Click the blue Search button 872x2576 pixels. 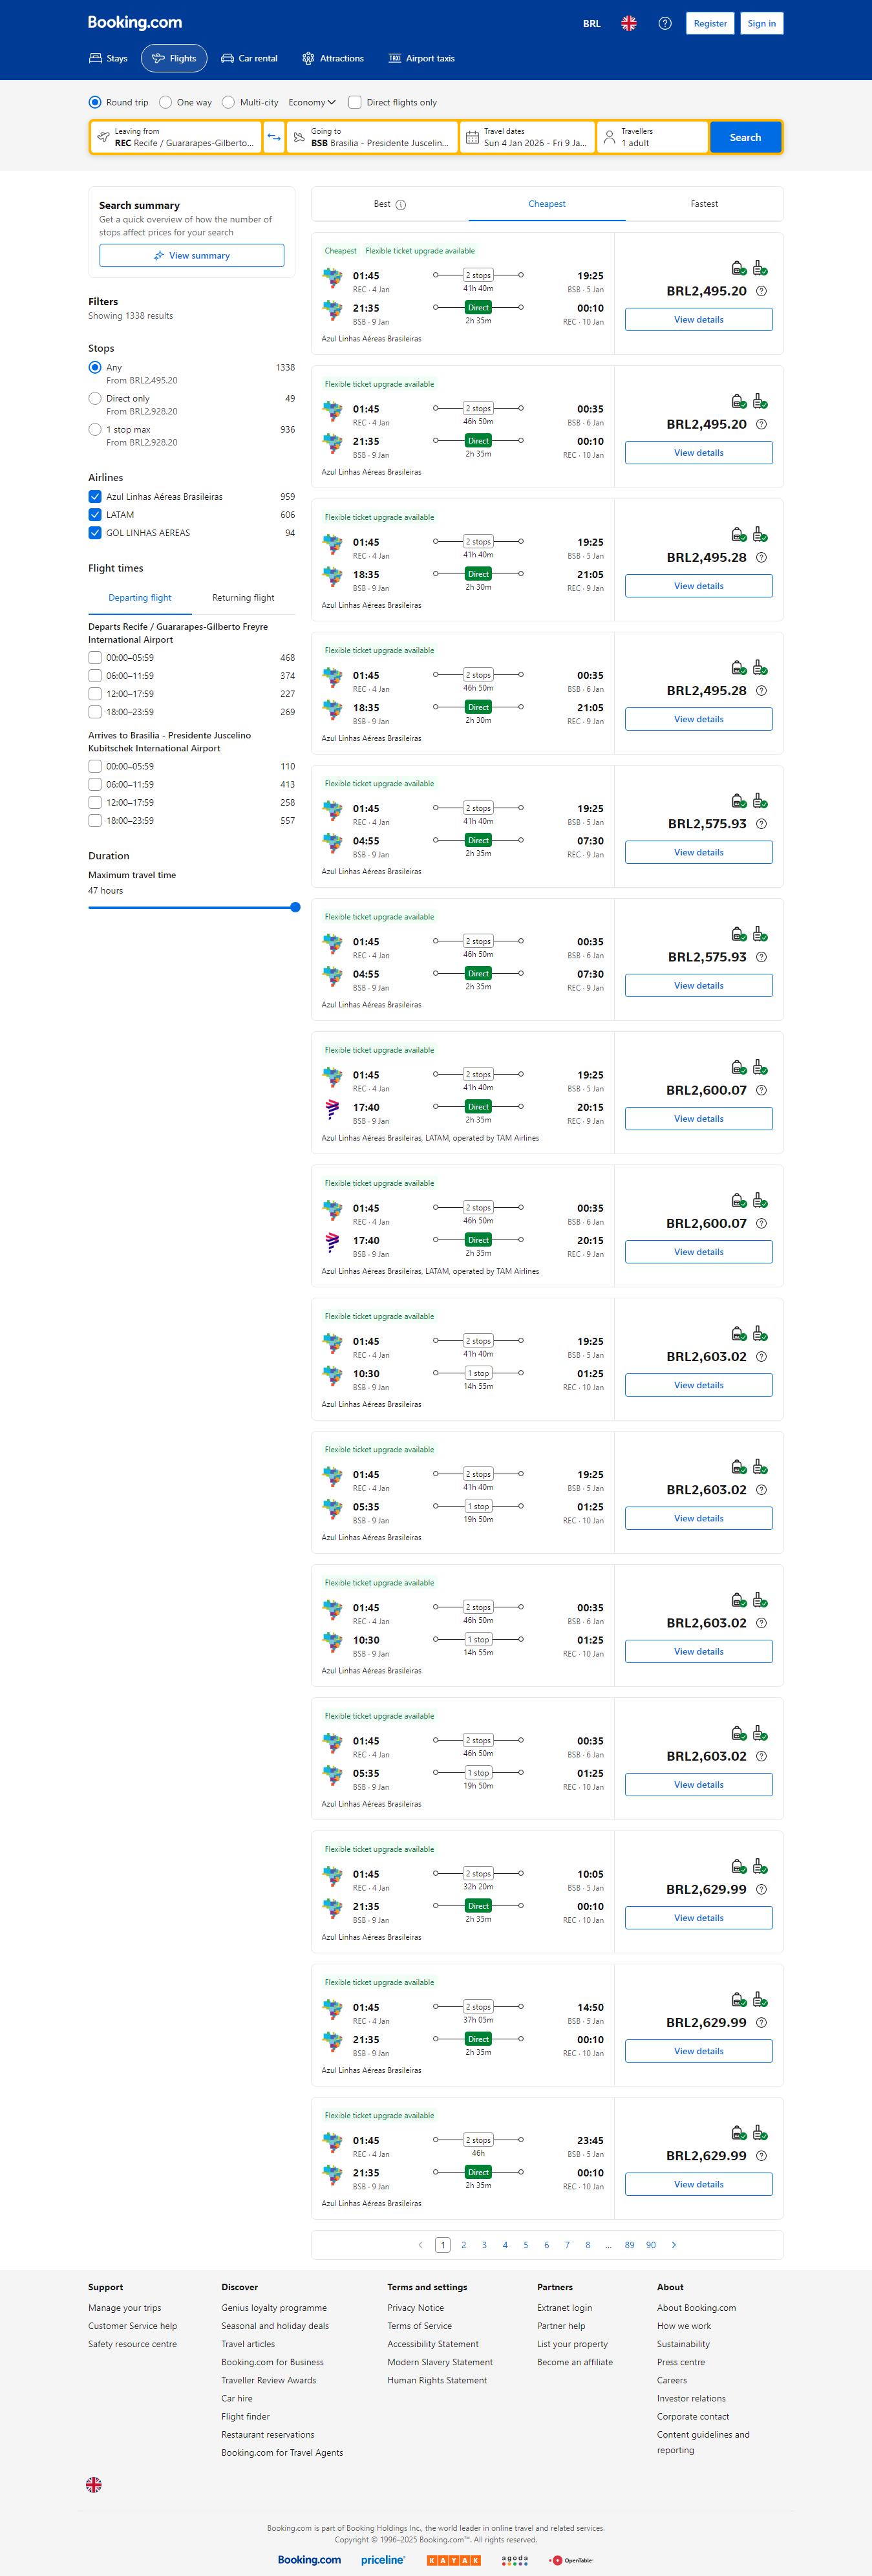point(745,137)
